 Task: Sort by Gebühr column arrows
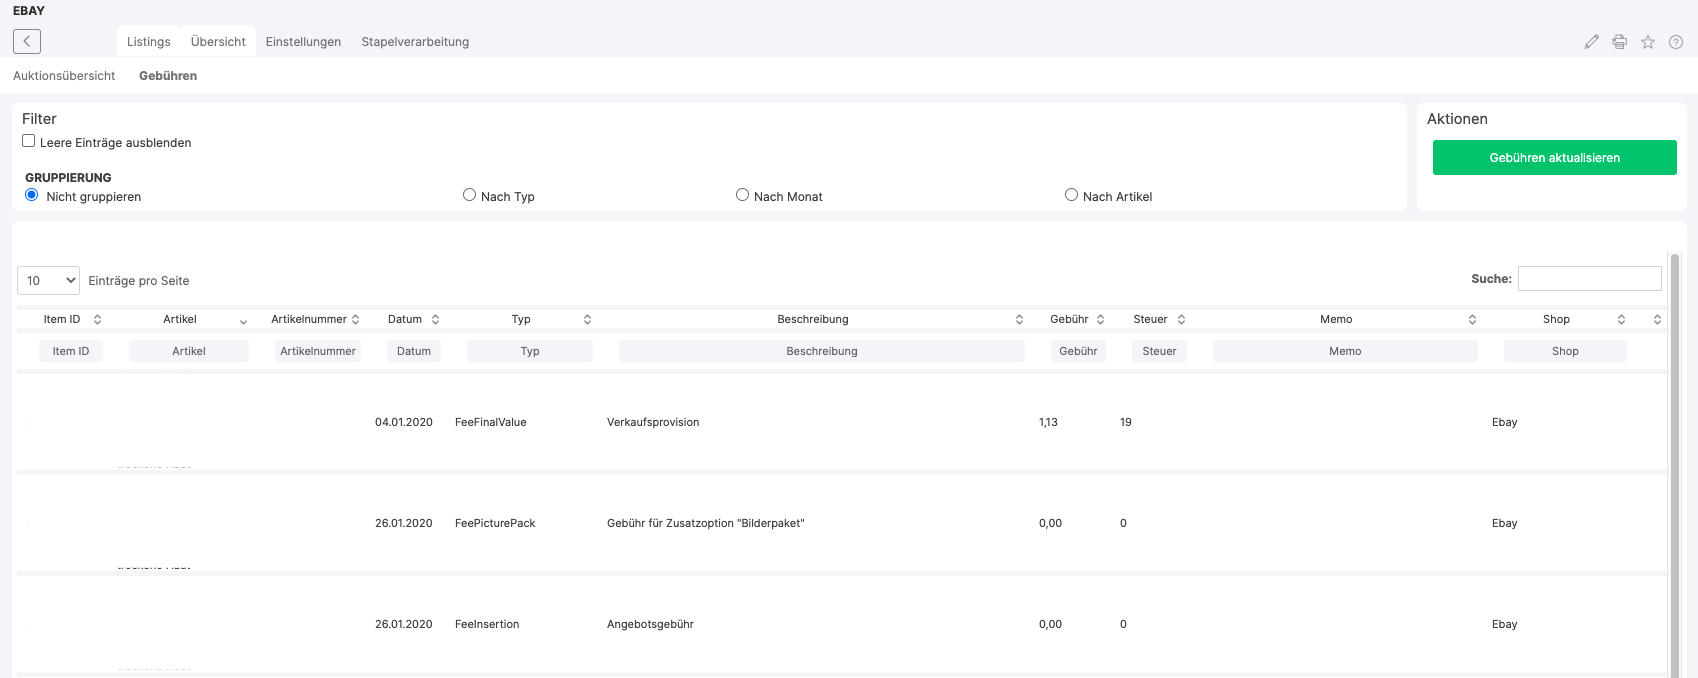[1100, 319]
